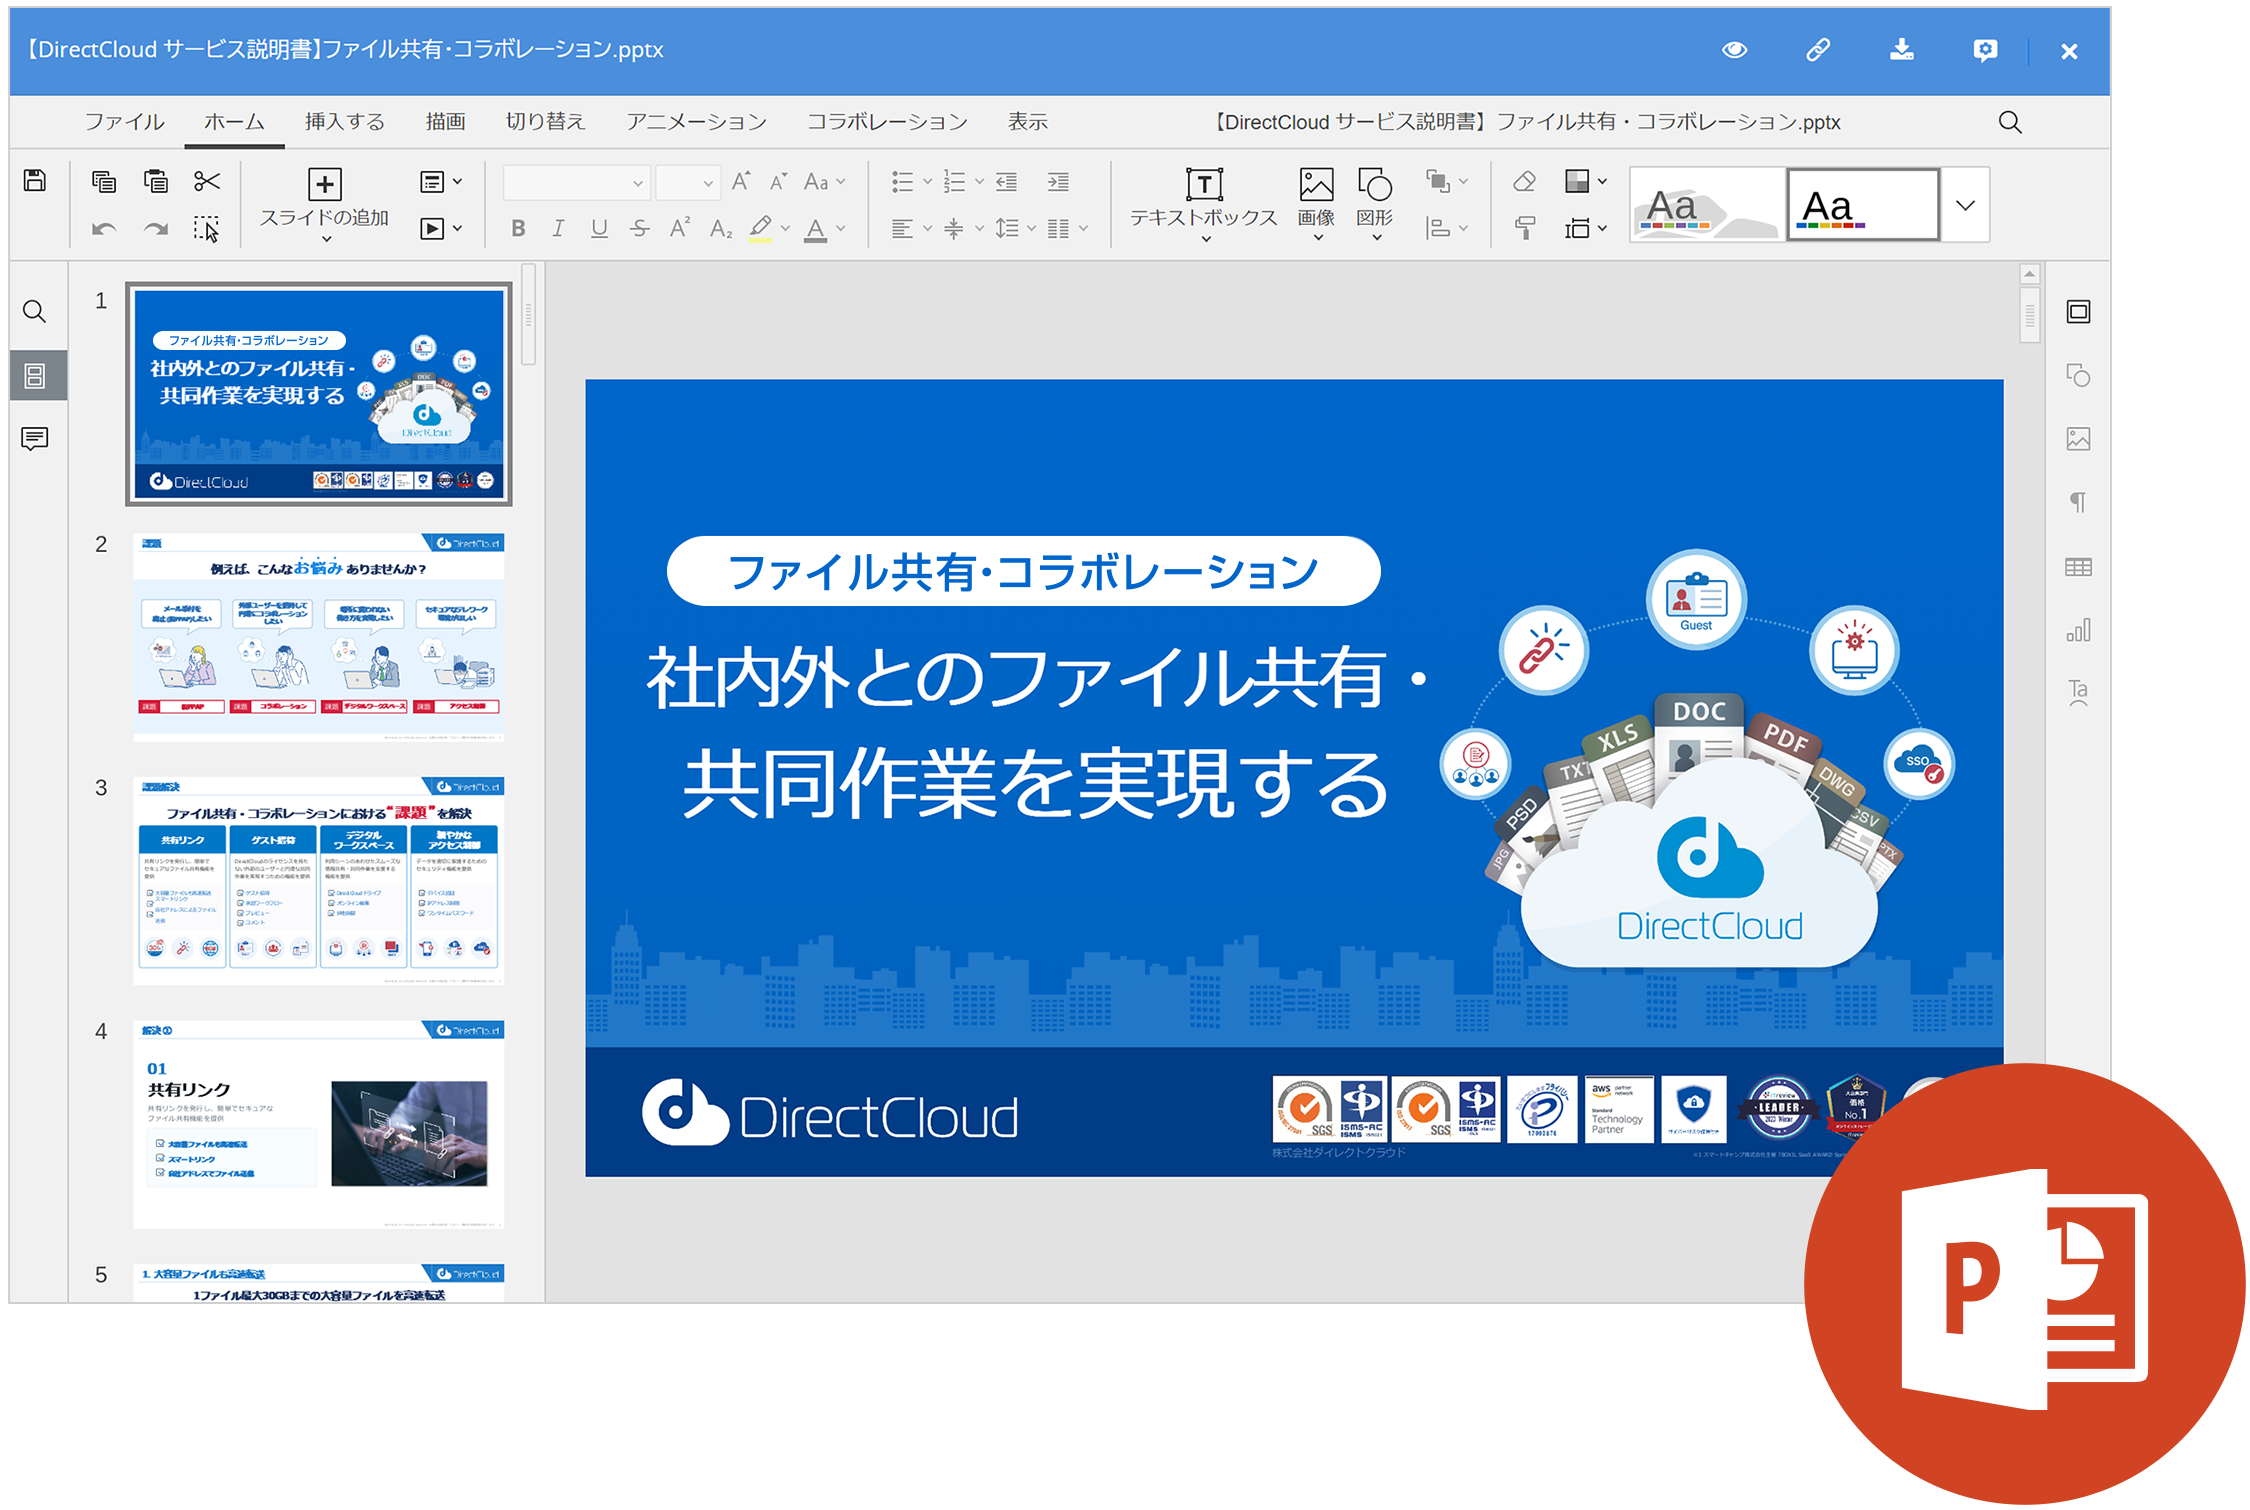
Task: Open the slide layout dropdown
Action: (441, 182)
